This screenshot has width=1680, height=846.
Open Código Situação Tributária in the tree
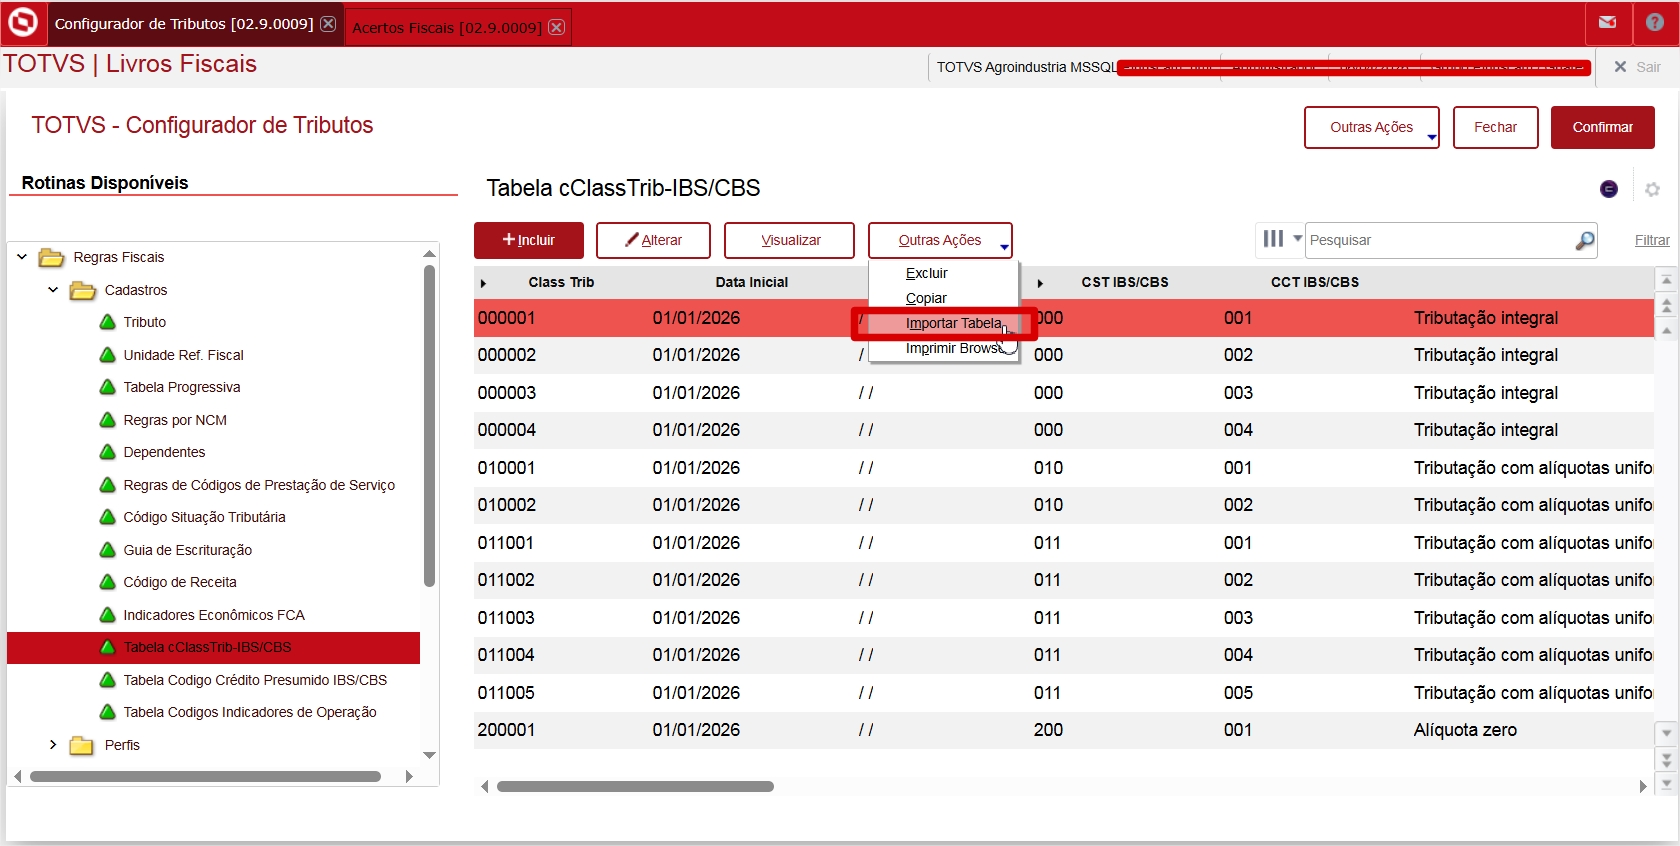(x=204, y=517)
